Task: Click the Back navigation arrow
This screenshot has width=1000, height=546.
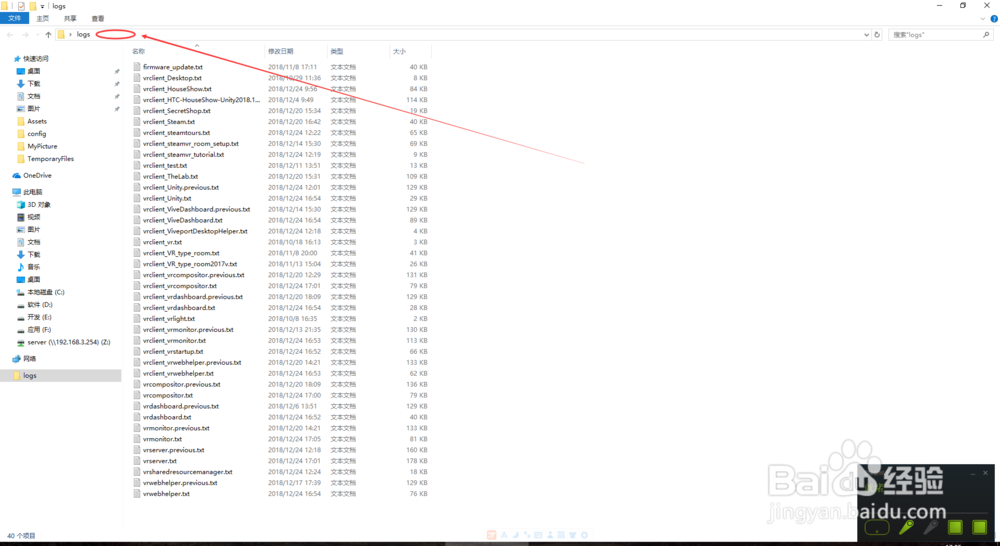Action: (x=10, y=34)
